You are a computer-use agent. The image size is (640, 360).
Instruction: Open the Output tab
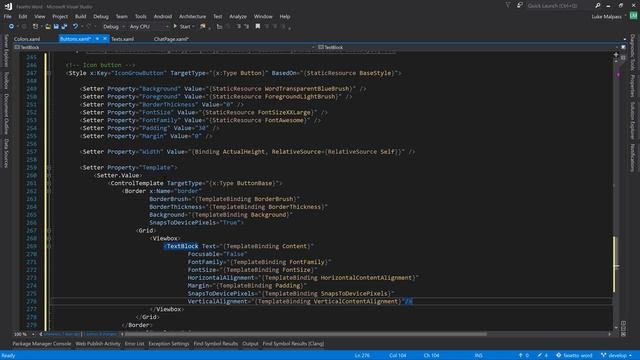pos(250,344)
